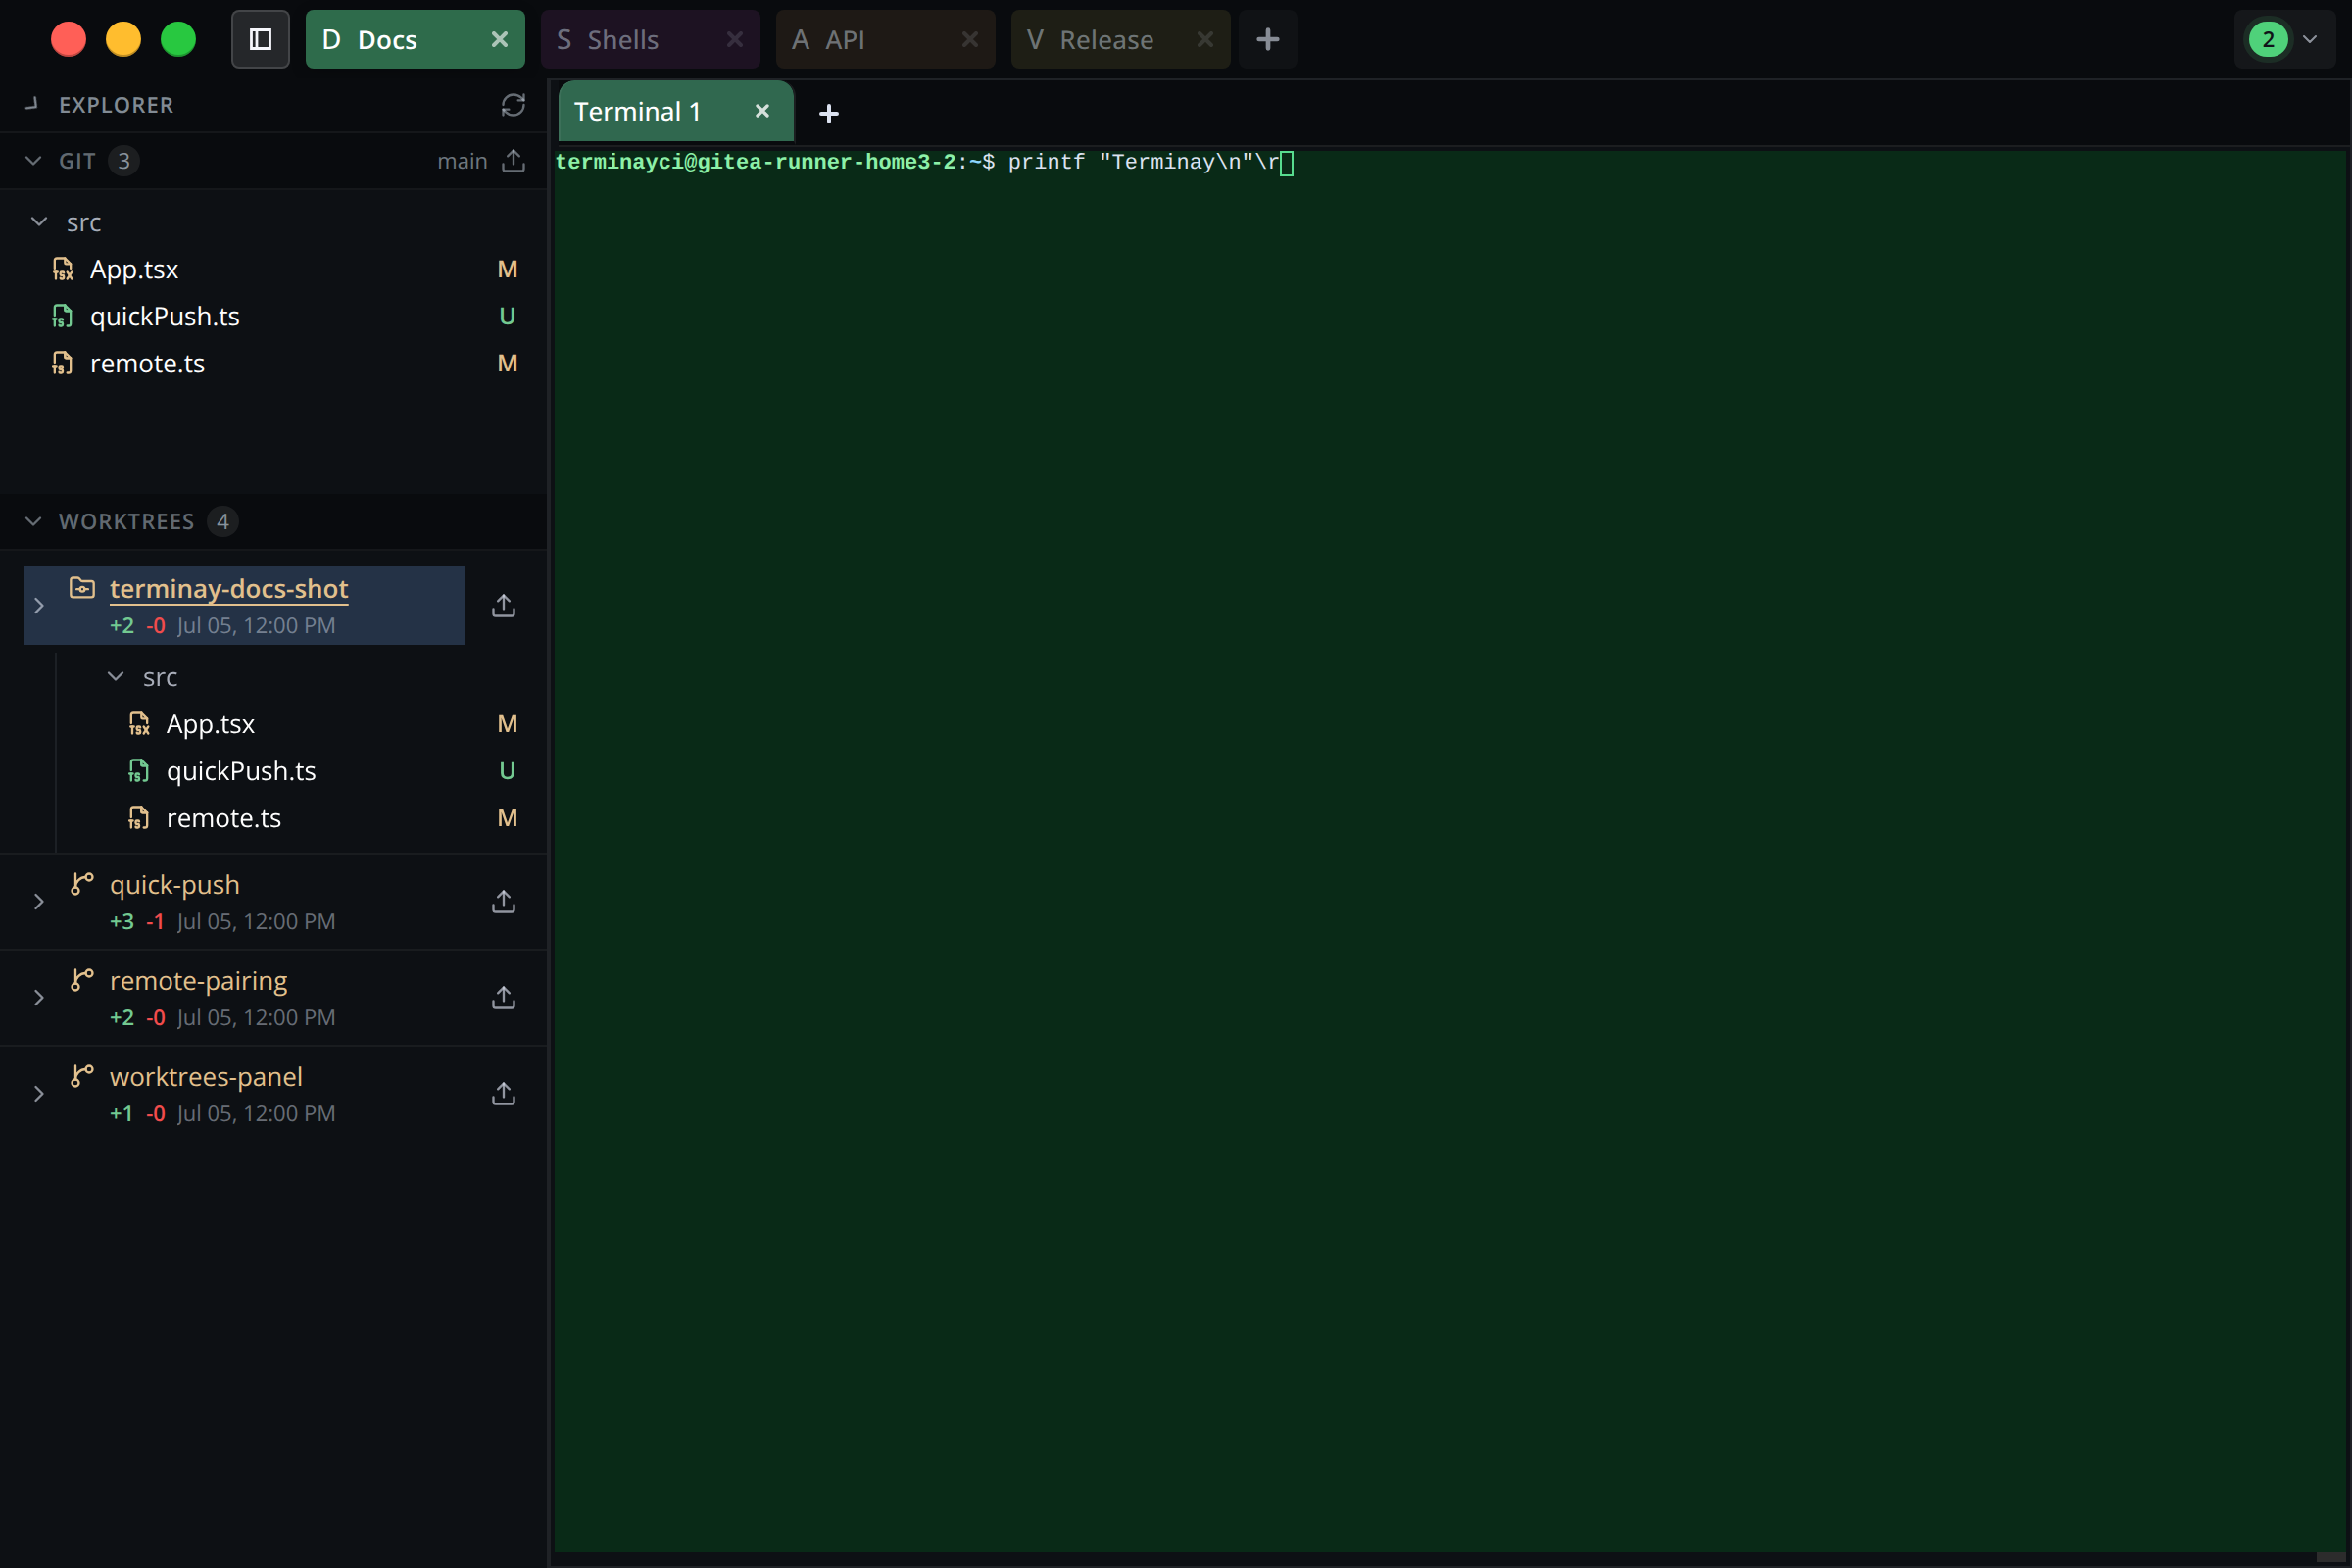
Task: Click the GIT changes count badge 3
Action: 124,161
